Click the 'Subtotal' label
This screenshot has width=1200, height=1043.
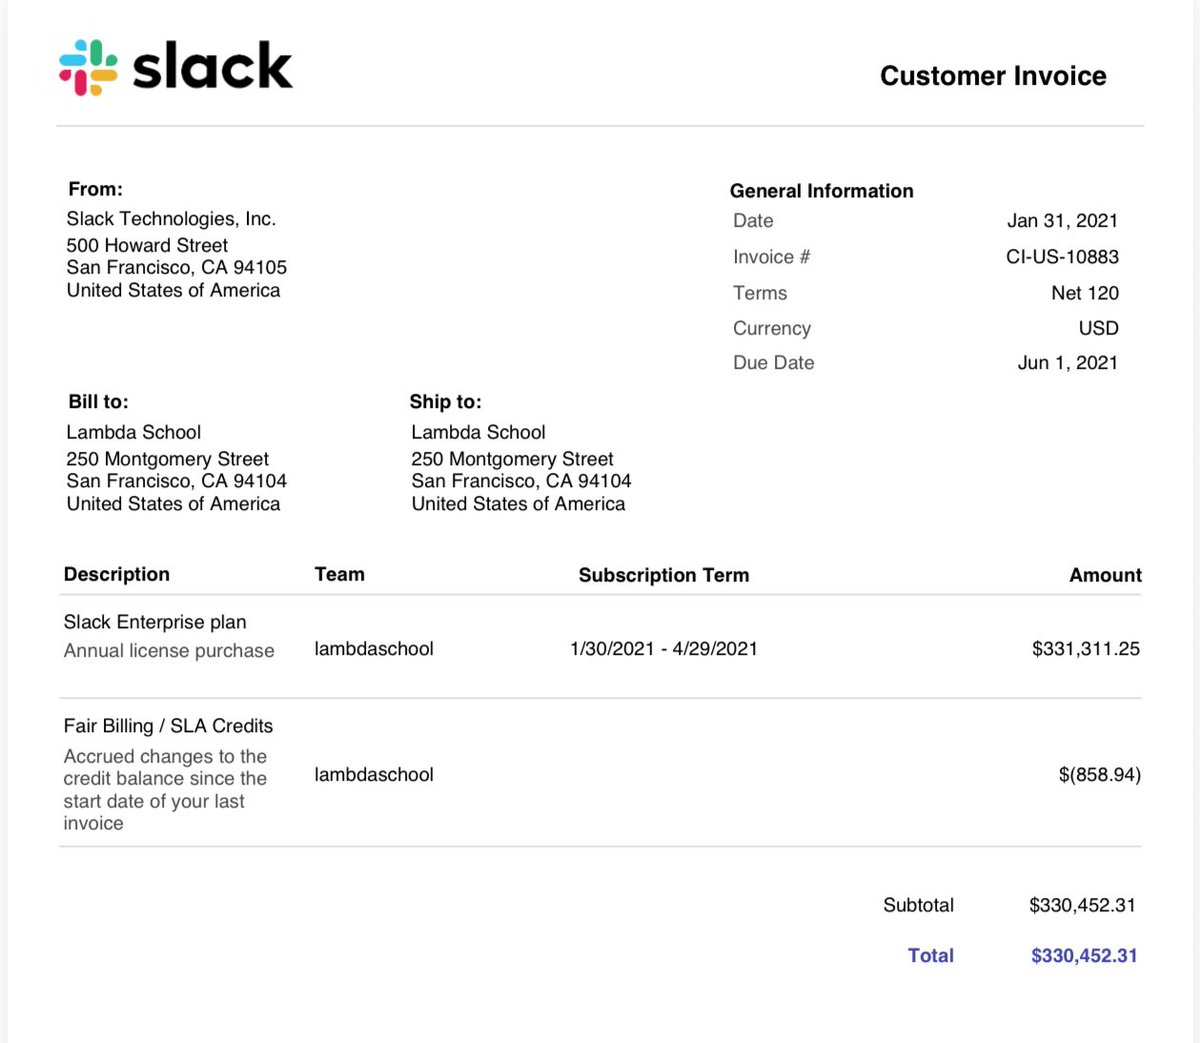[918, 905]
